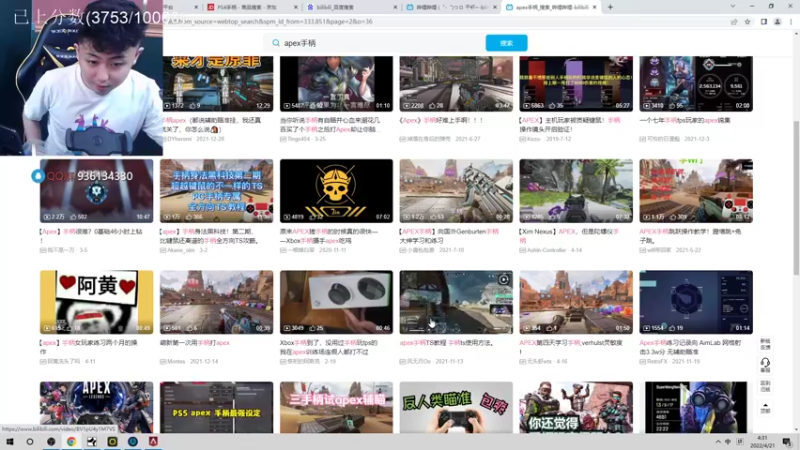This screenshot has width=800, height=450.
Task: Open the 你还觉得 legends thumbnail video
Action: pyautogui.click(x=576, y=407)
